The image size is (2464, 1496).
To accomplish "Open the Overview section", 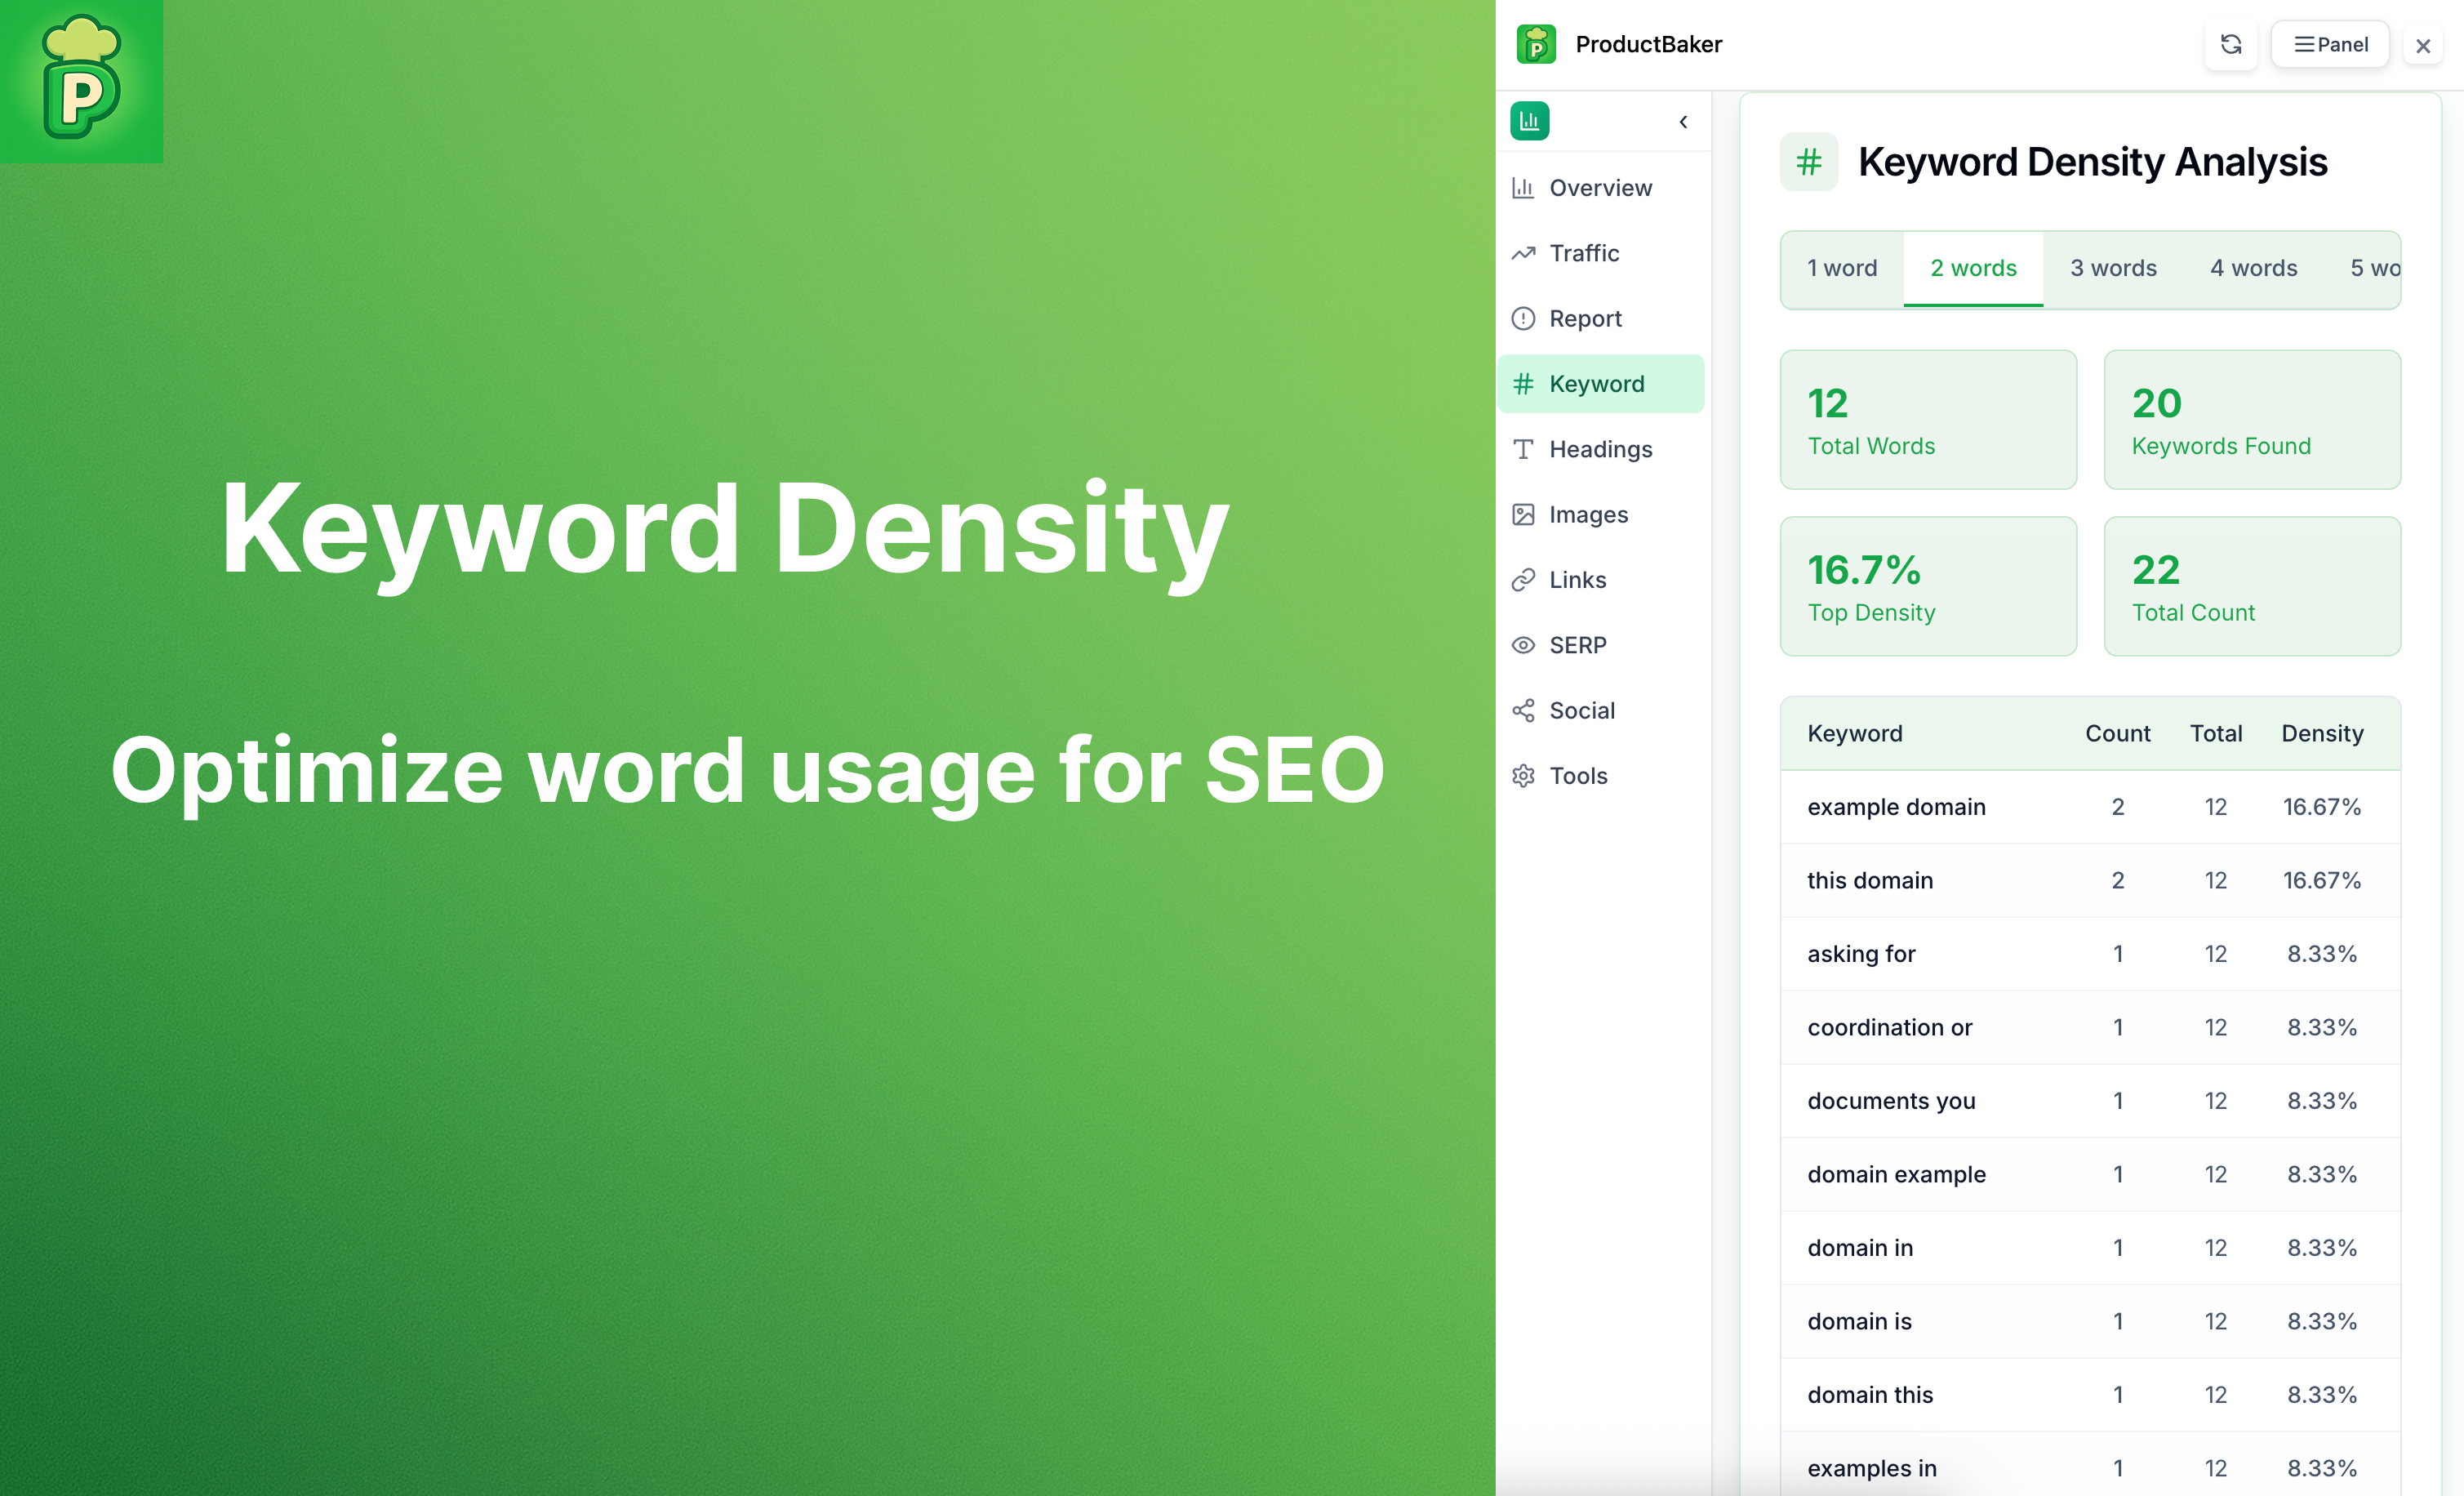I will [x=1601, y=188].
